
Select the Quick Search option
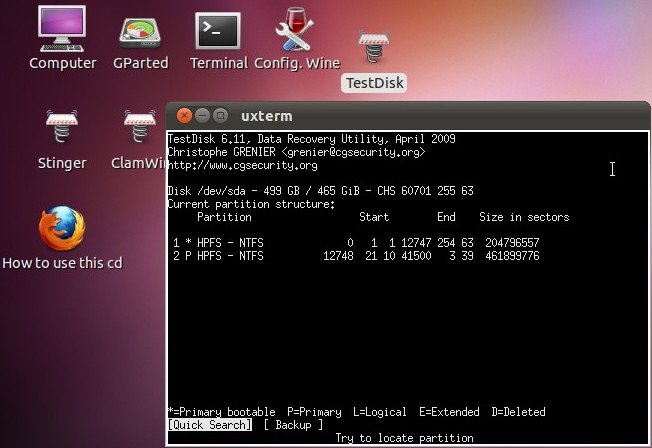[x=210, y=425]
